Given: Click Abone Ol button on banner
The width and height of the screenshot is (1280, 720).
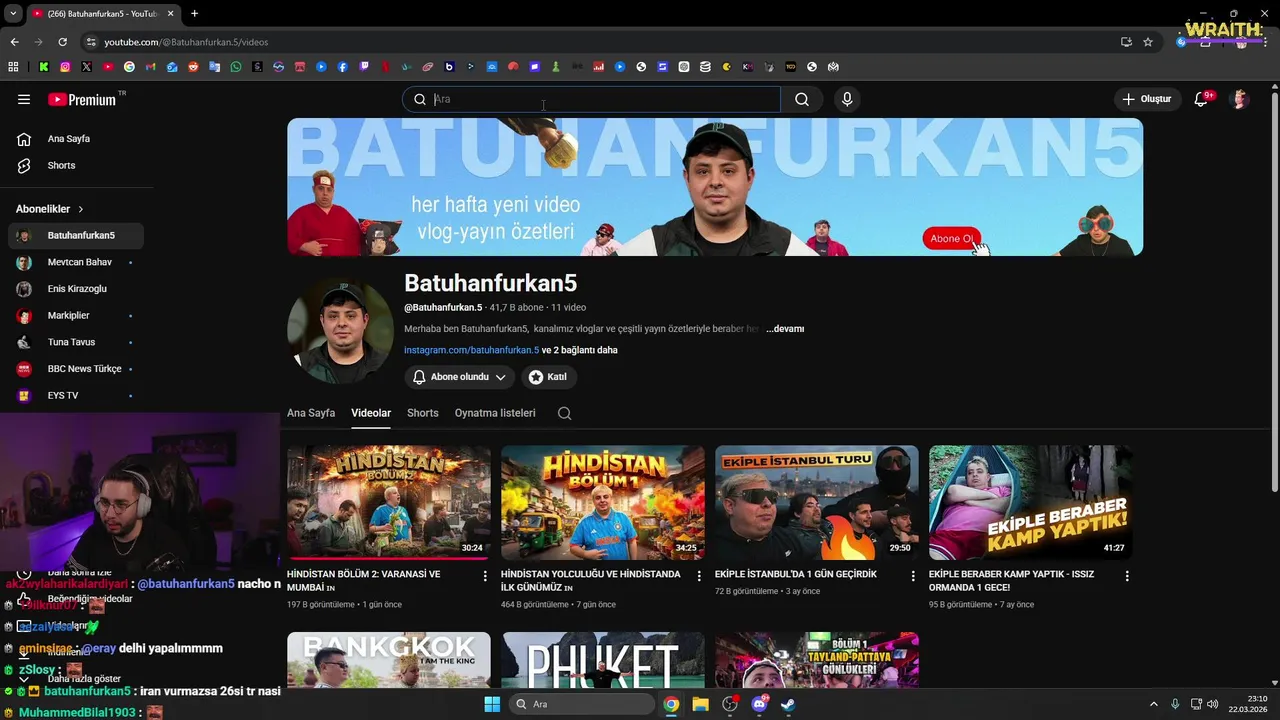Looking at the screenshot, I should click(x=951, y=239).
